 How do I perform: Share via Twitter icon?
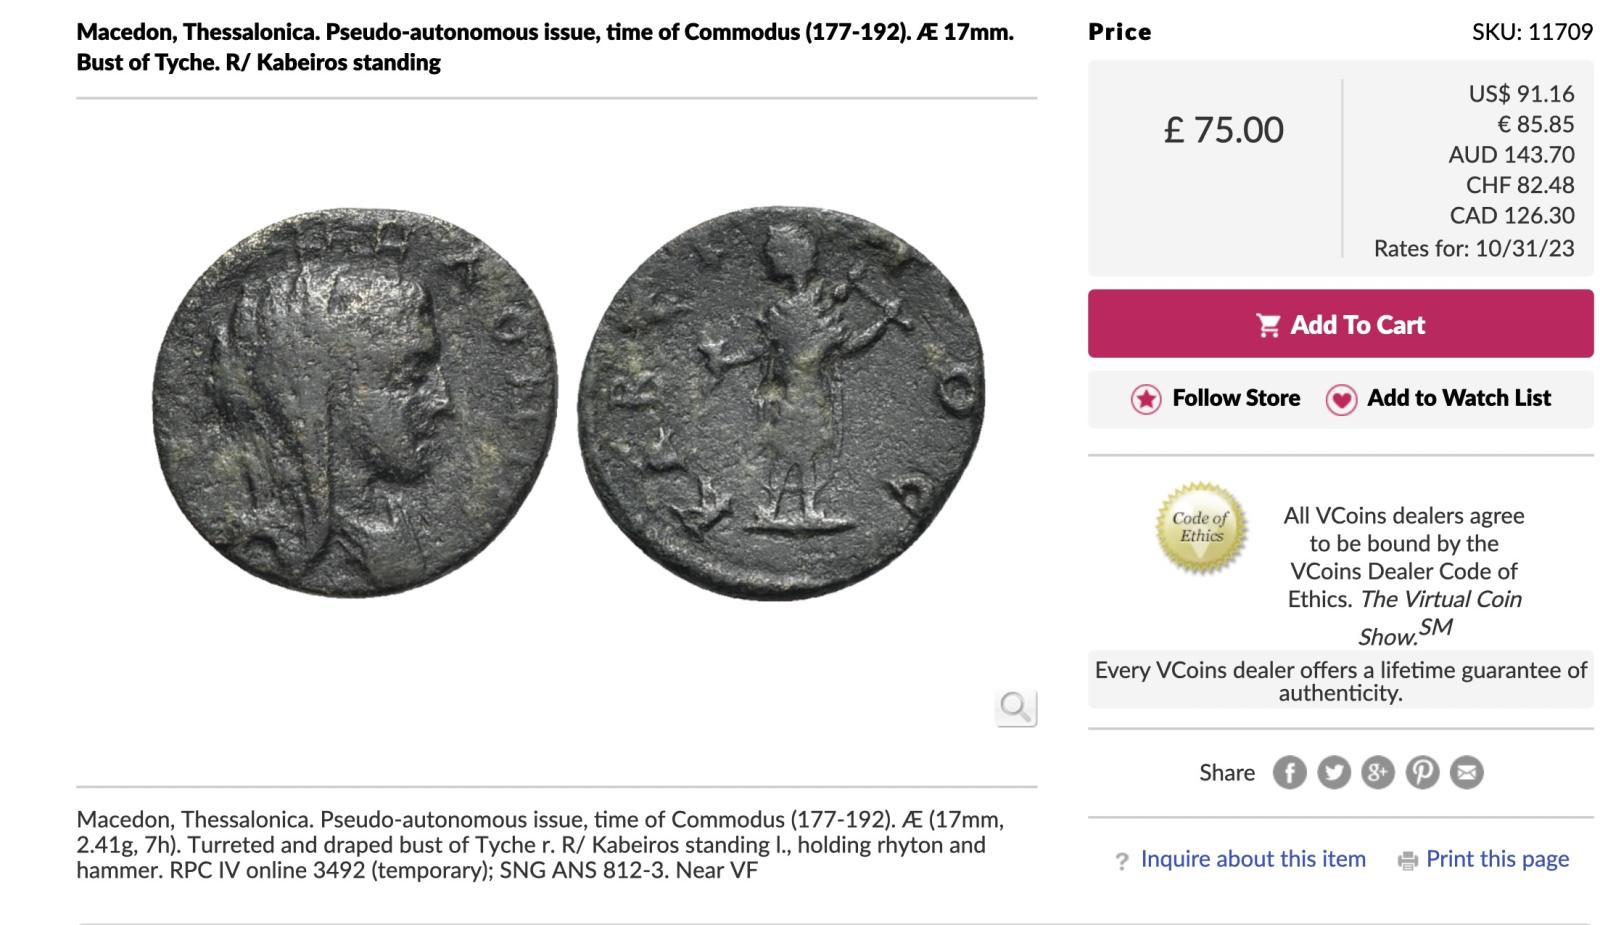(1333, 772)
